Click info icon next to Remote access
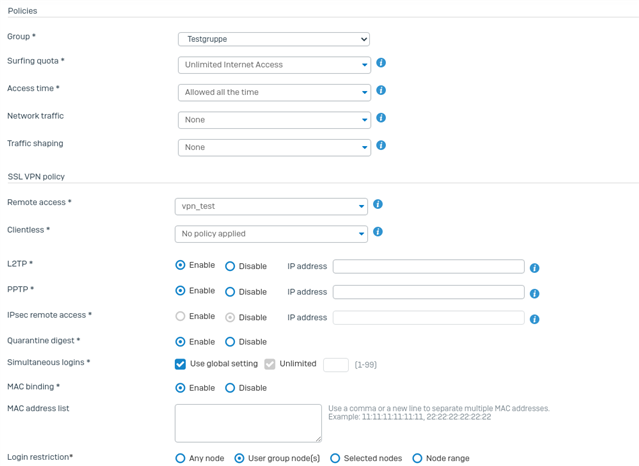This screenshot has height=466, width=639. click(378, 204)
